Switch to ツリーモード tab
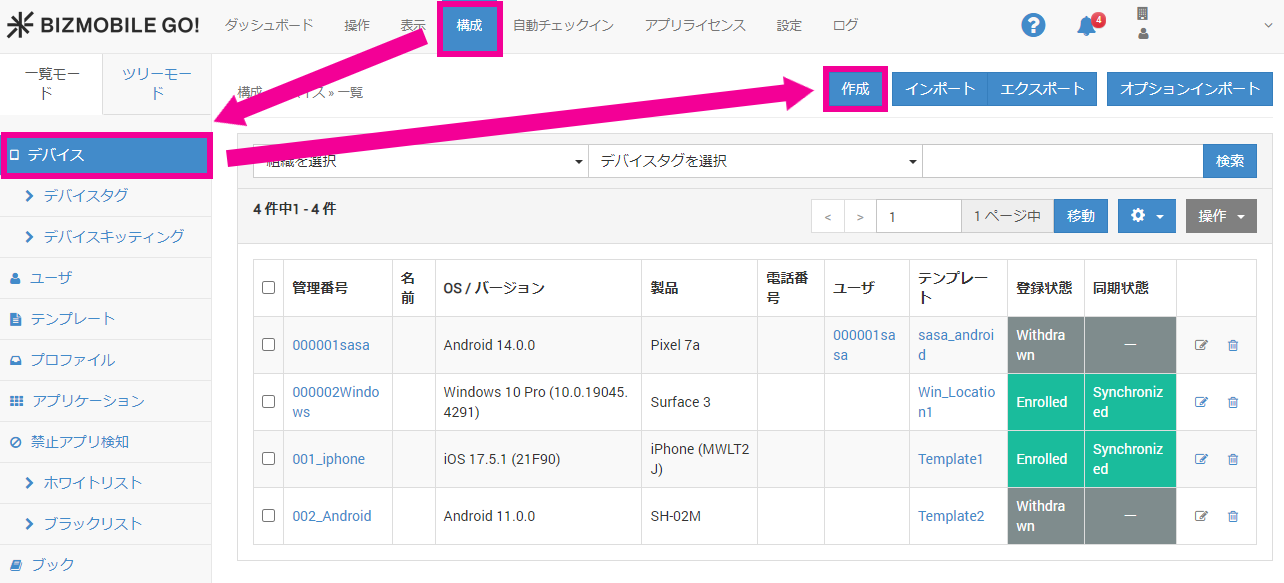1284x583 pixels. (157, 84)
